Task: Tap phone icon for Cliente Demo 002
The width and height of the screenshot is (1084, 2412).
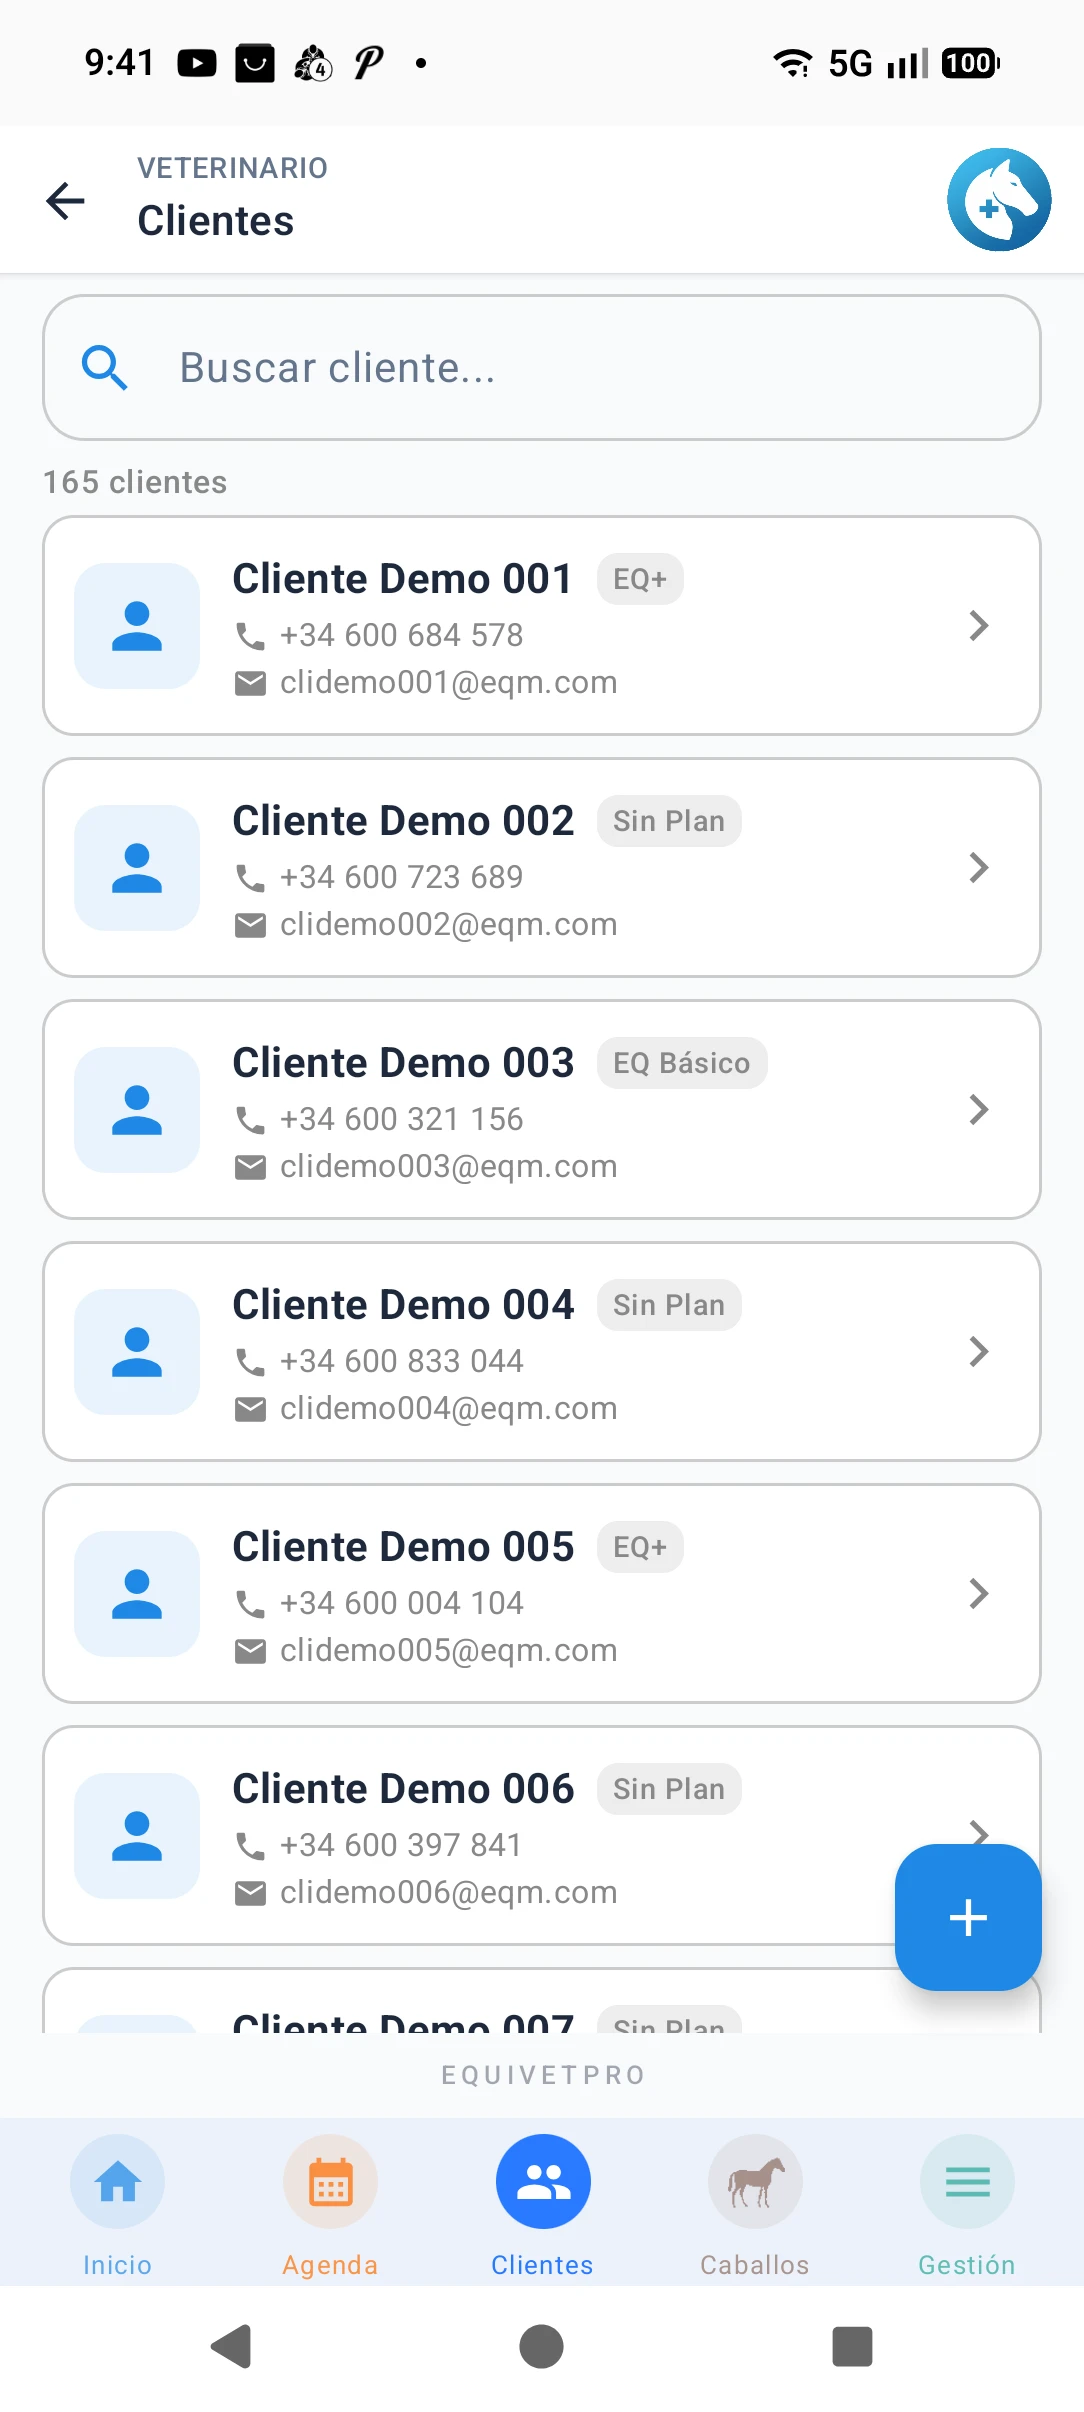Action: point(250,878)
